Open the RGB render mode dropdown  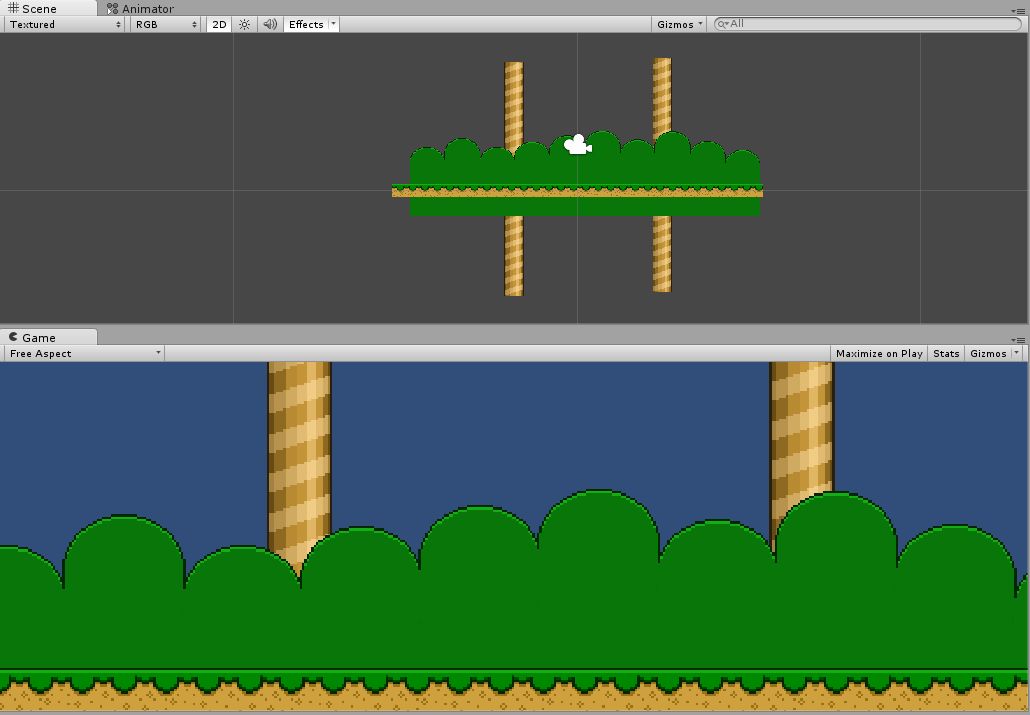pyautogui.click(x=166, y=24)
